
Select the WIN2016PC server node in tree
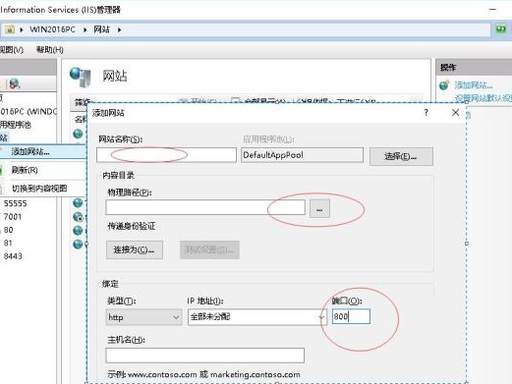pos(28,111)
